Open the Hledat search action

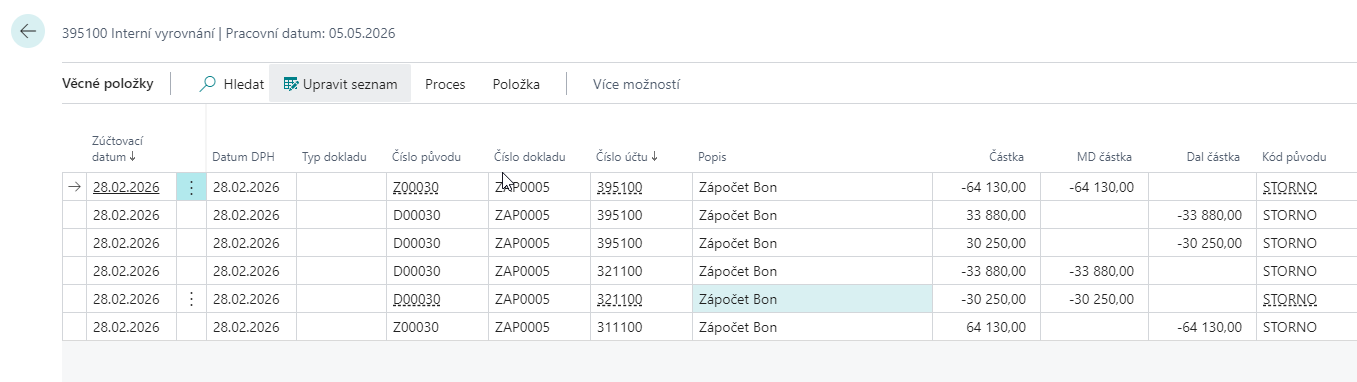click(x=232, y=84)
